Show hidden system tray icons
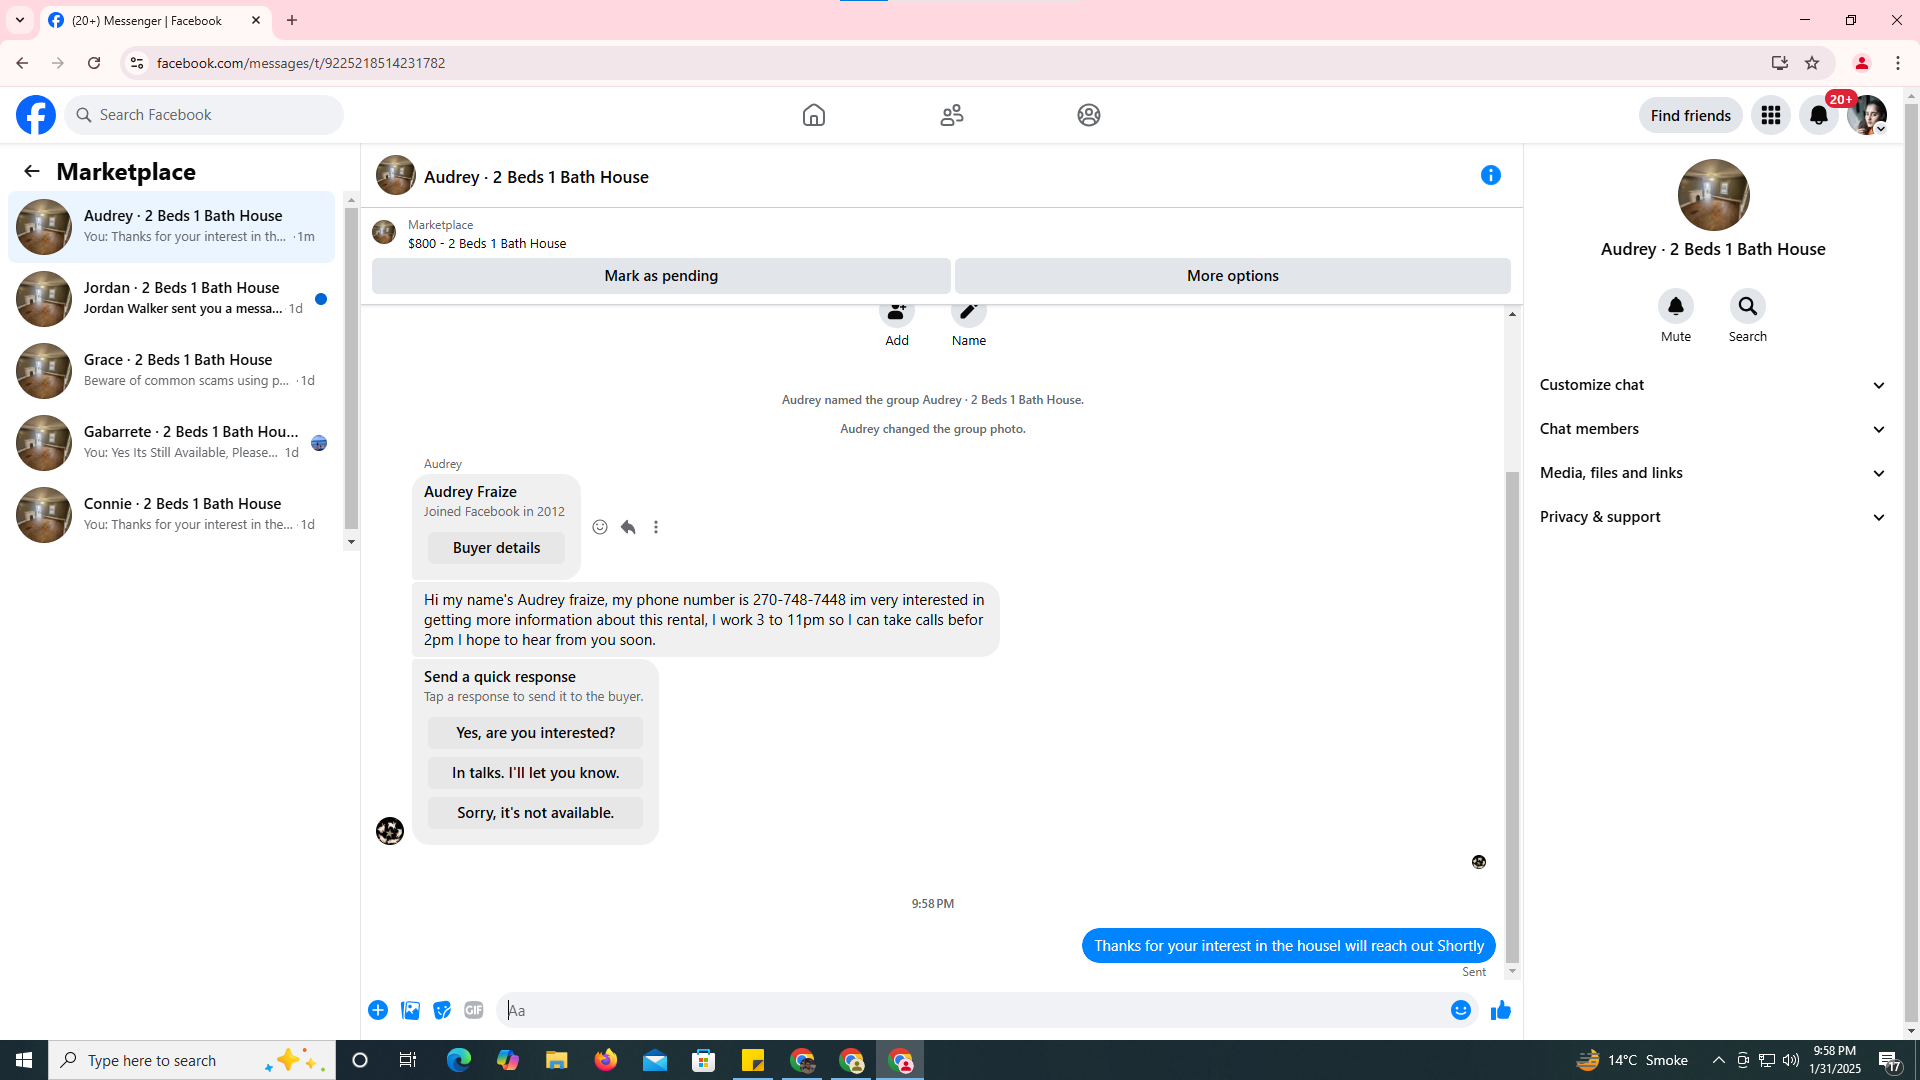Screen dimensions: 1920x1080 tap(1718, 1060)
